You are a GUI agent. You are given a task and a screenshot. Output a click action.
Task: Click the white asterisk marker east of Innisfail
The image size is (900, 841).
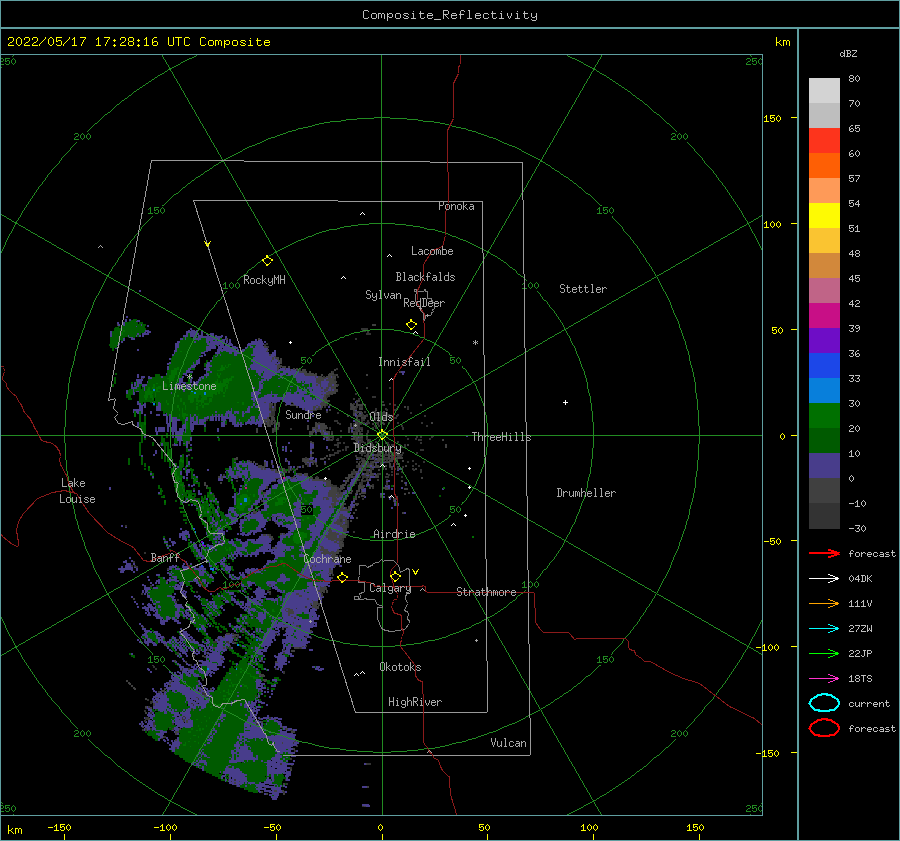pyautogui.click(x=475, y=343)
